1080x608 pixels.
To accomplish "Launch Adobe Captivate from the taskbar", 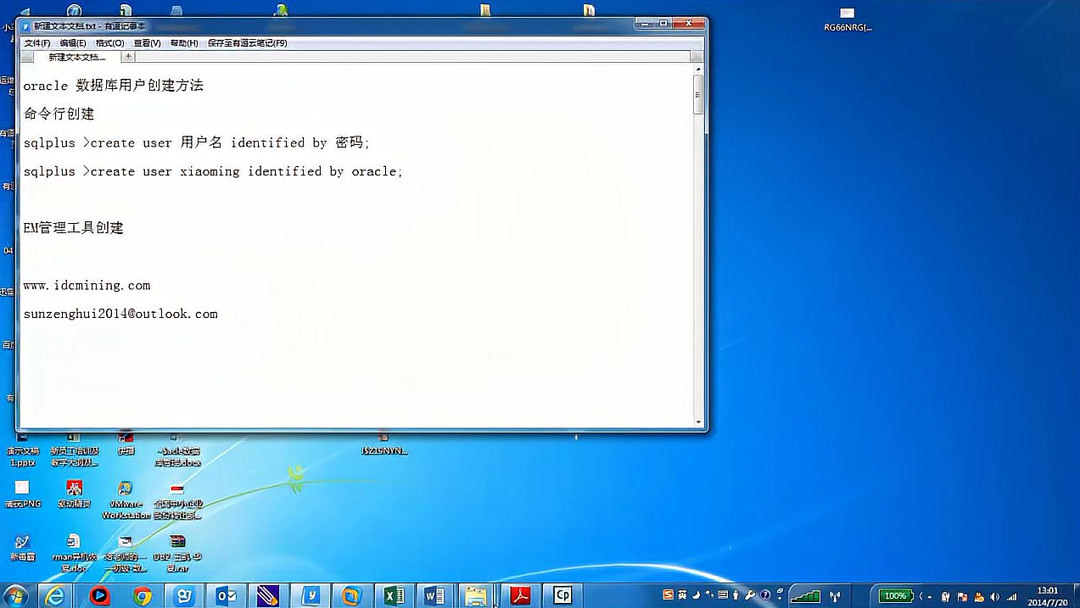I will pos(561,596).
